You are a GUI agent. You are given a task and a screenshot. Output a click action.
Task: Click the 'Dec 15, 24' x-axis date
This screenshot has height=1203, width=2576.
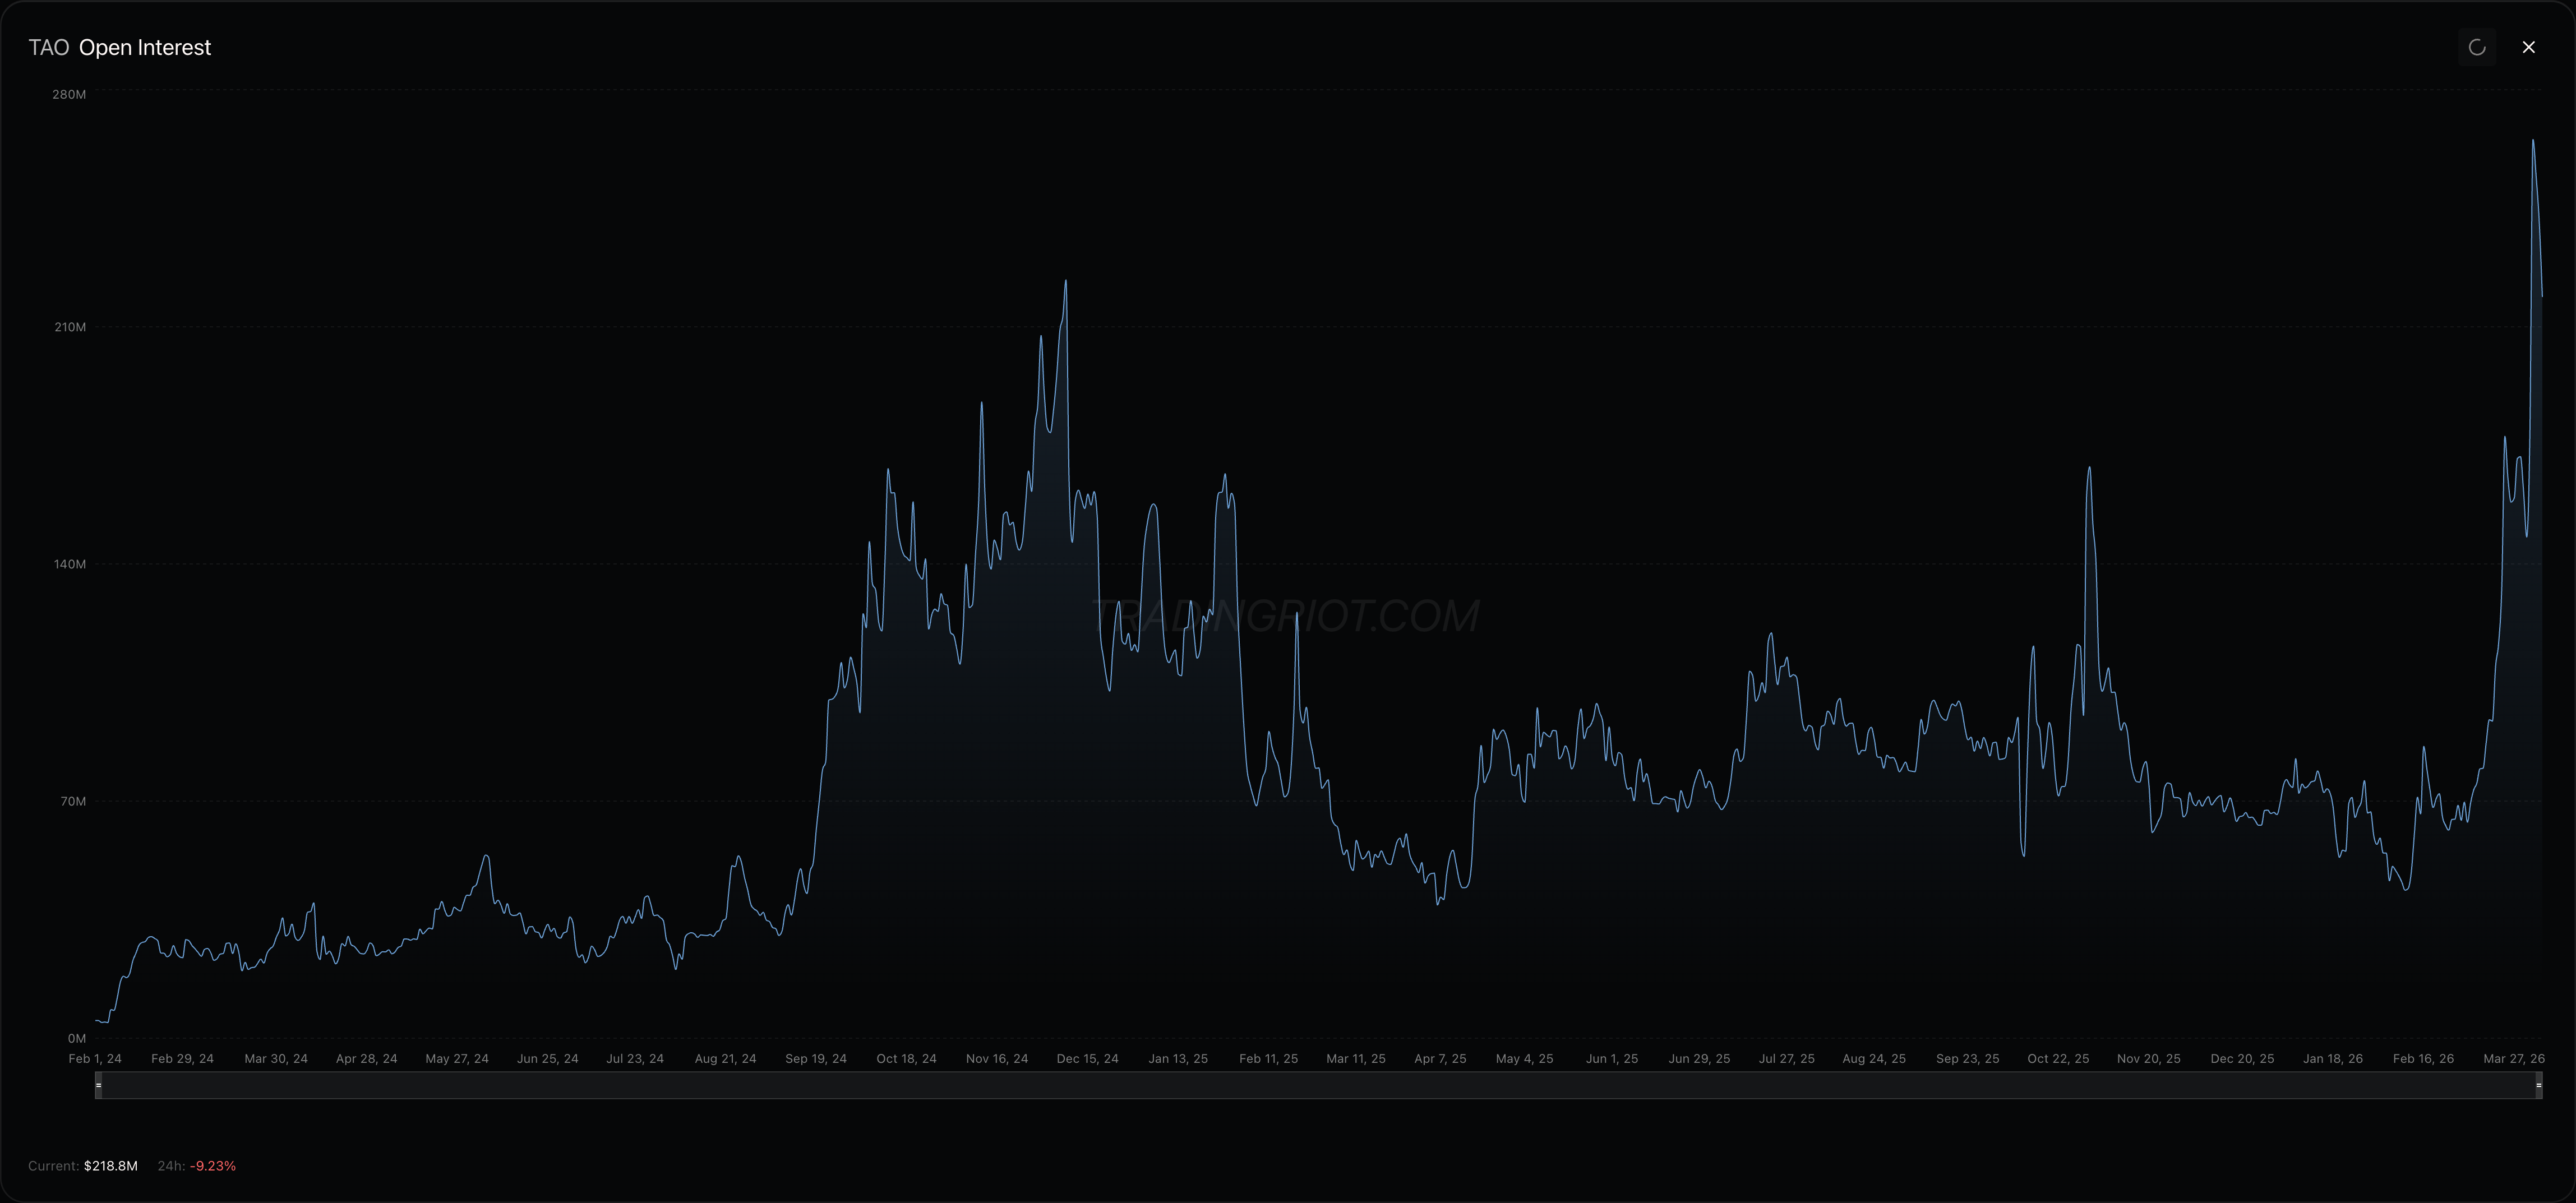(x=1087, y=1058)
